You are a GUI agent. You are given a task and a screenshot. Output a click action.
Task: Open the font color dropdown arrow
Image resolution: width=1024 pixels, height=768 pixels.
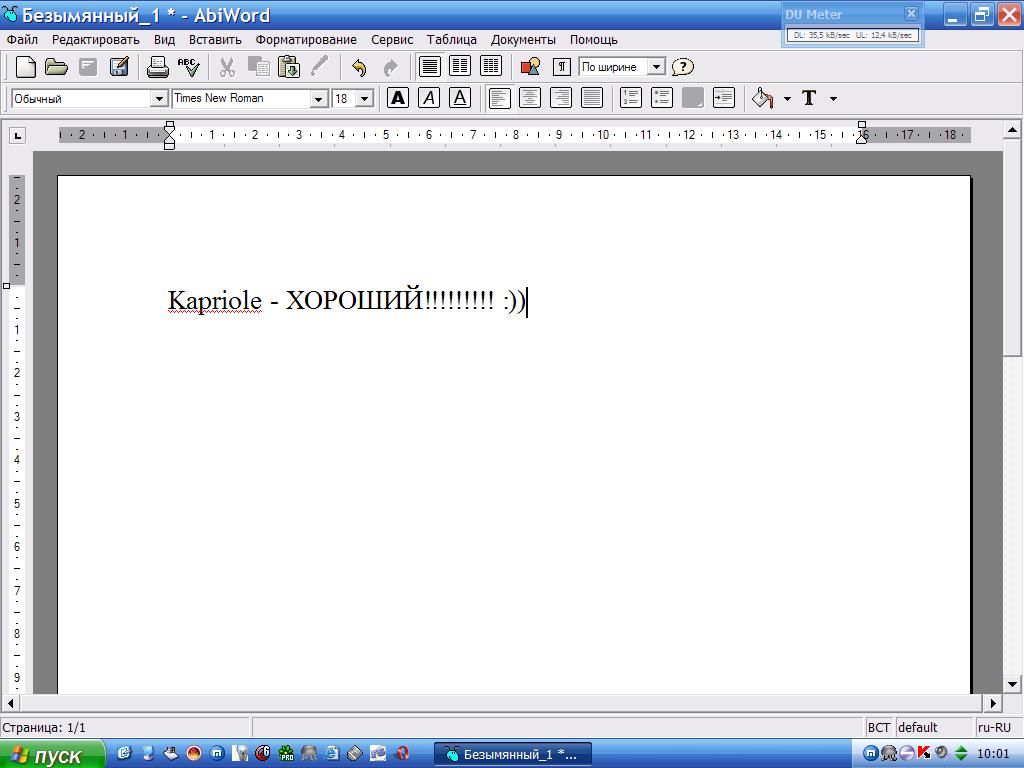click(x=833, y=99)
